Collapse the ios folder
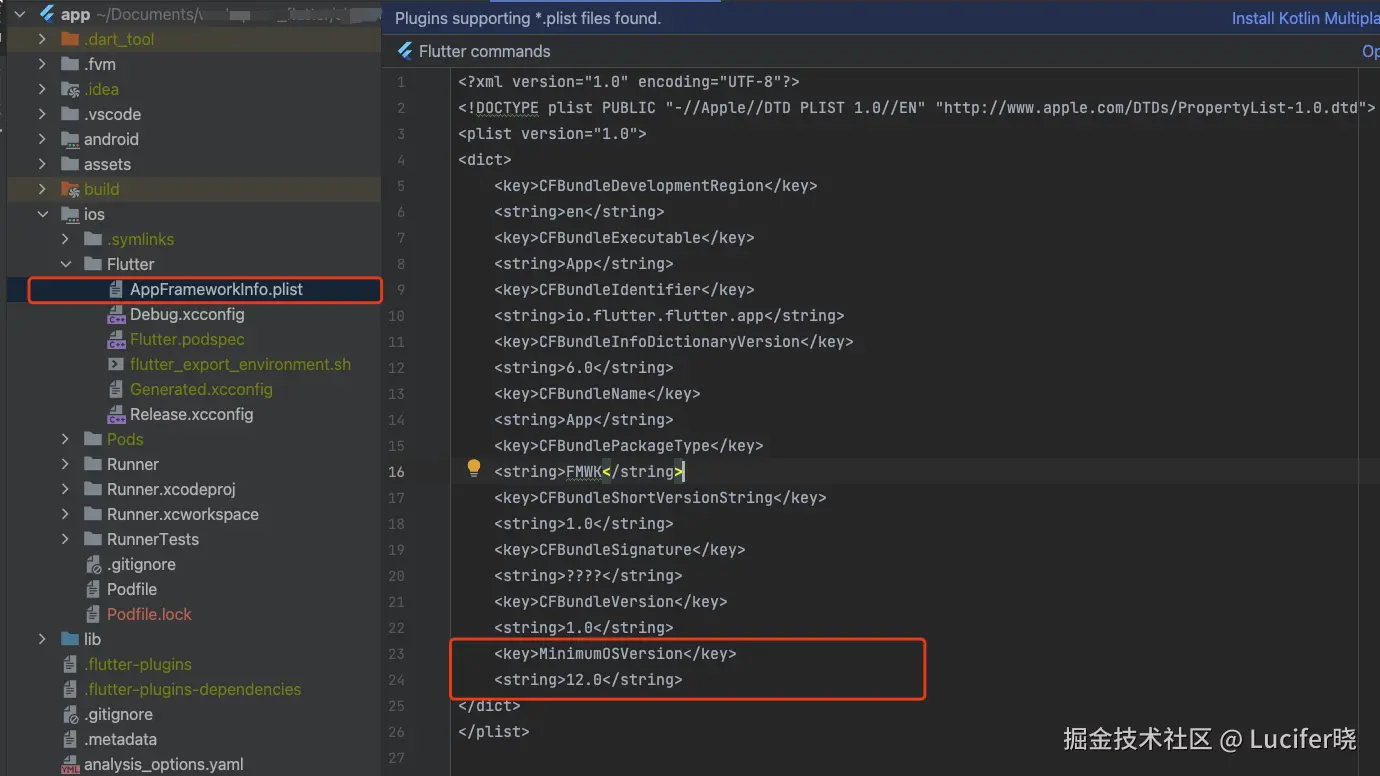Image resolution: width=1380 pixels, height=776 pixels. pyautogui.click(x=42, y=214)
